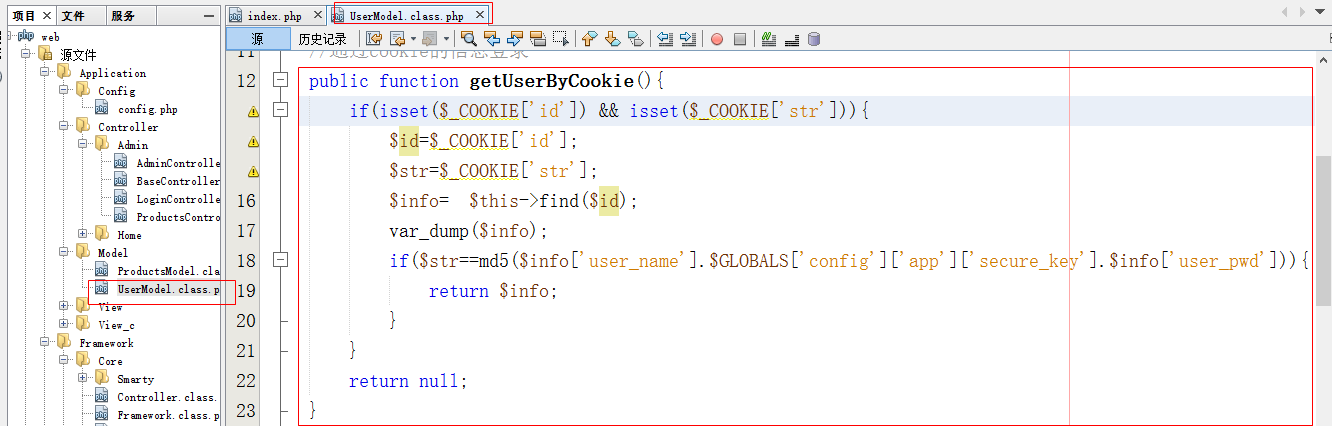Open the 文件 (Files) panel tab
Image resolution: width=1332 pixels, height=426 pixels.
coord(73,16)
